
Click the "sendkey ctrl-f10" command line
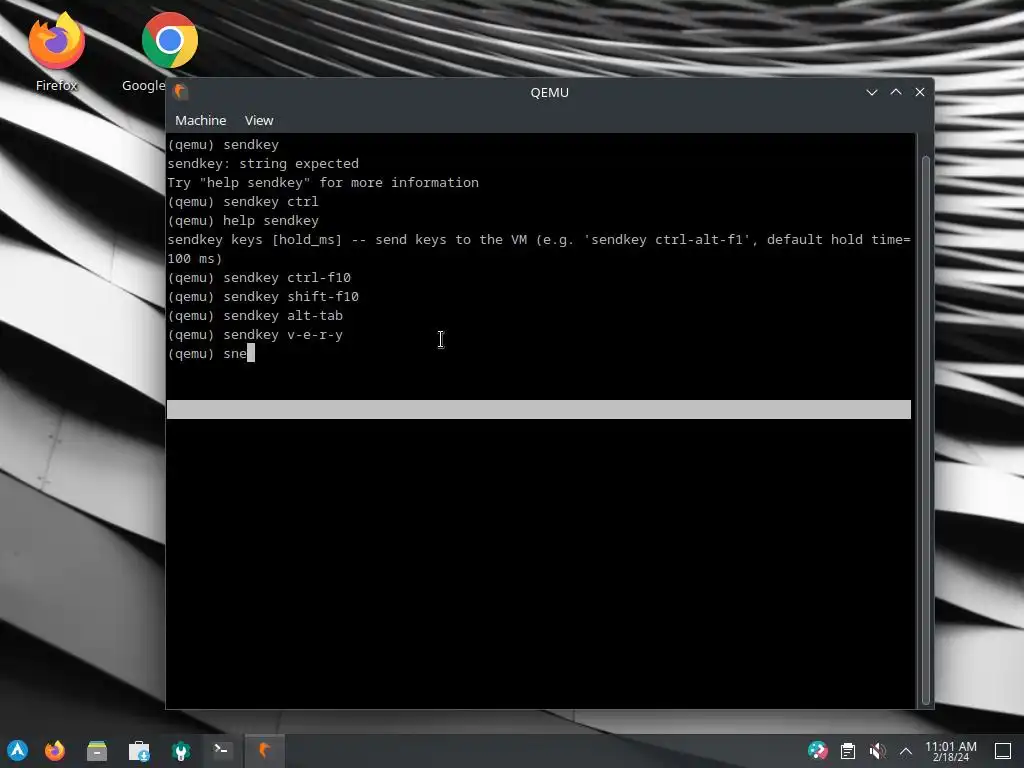coord(259,278)
